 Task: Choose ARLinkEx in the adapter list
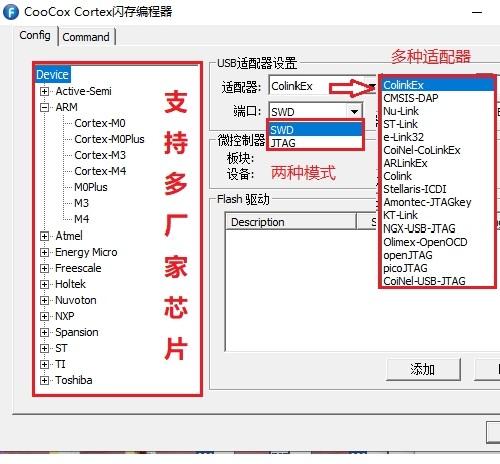[437, 163]
